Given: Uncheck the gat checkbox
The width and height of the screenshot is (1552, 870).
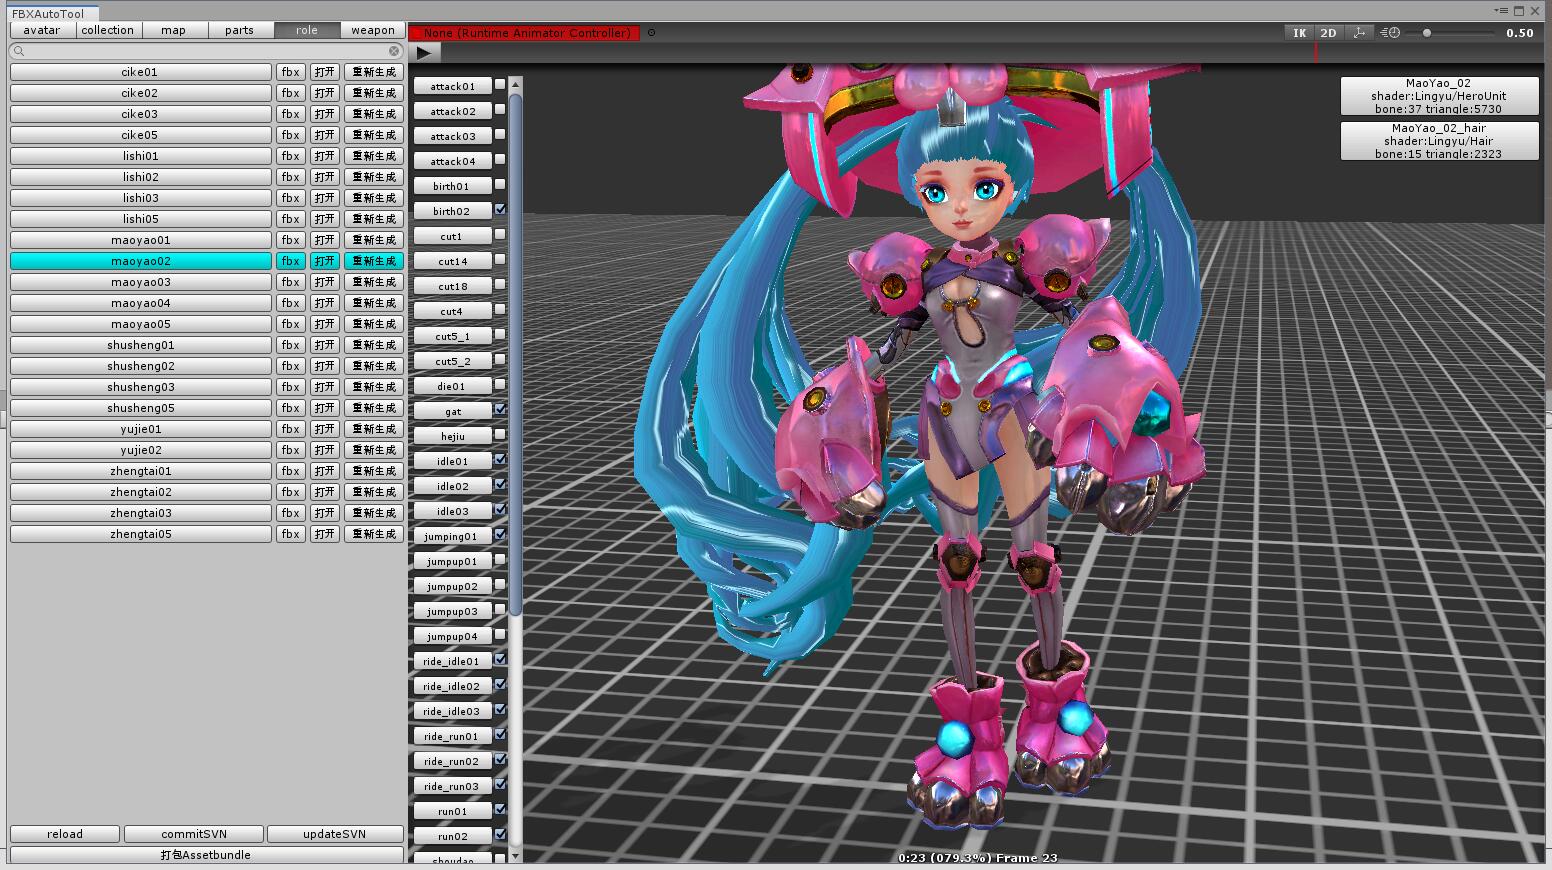Looking at the screenshot, I should pyautogui.click(x=500, y=410).
